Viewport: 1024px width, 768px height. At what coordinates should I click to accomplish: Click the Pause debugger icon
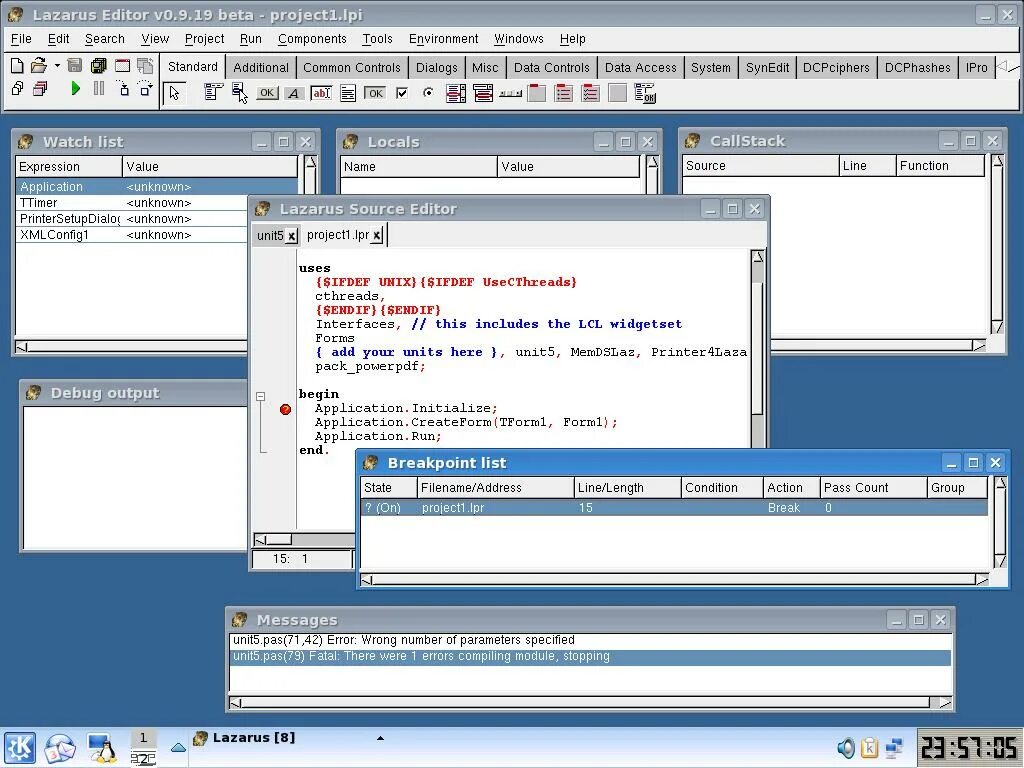[99, 88]
